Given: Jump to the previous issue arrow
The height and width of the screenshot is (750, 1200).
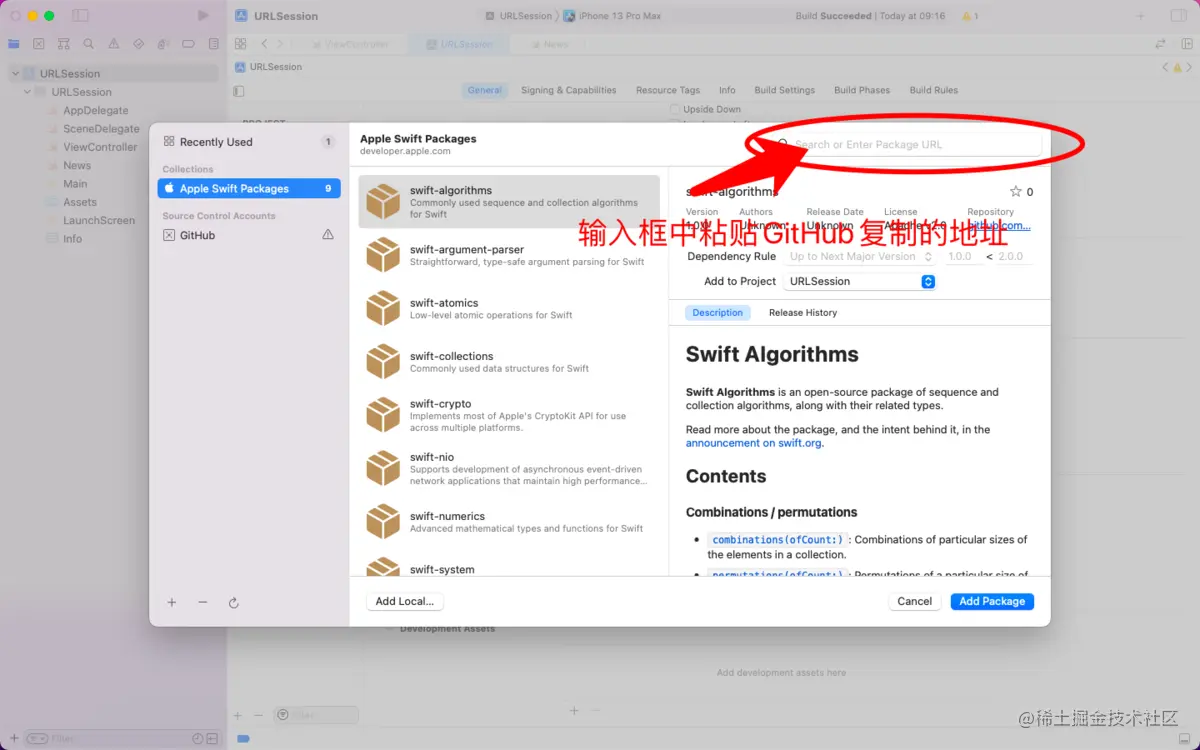Looking at the screenshot, I should (x=1165, y=67).
